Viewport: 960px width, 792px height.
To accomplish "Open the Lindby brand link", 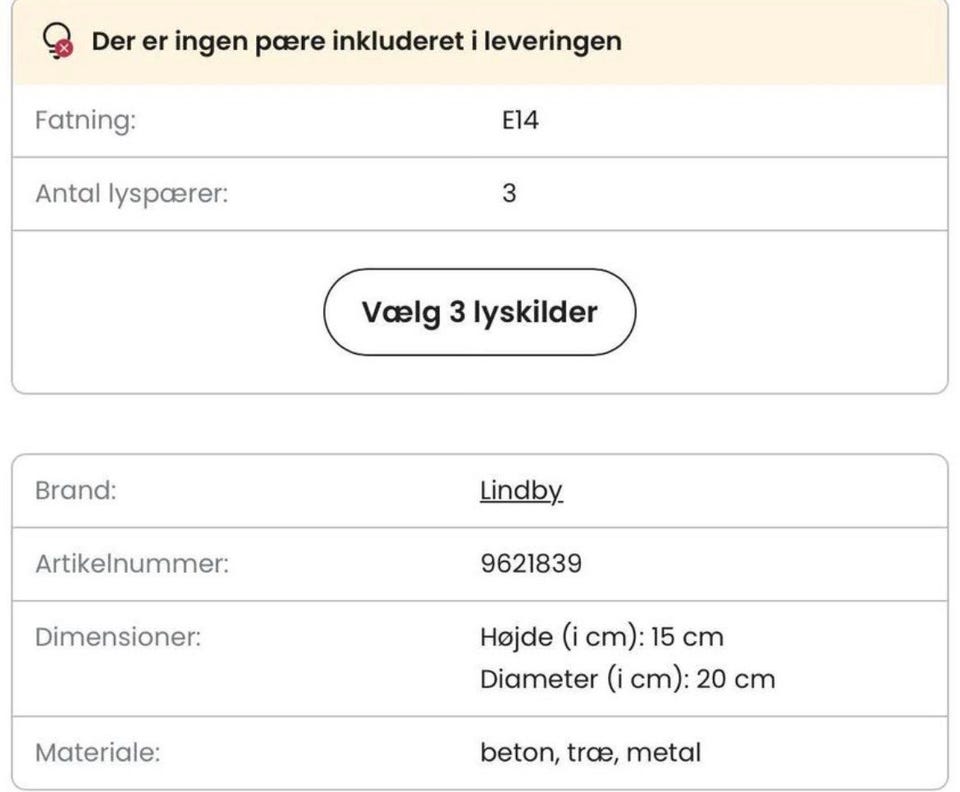I will pos(521,492).
